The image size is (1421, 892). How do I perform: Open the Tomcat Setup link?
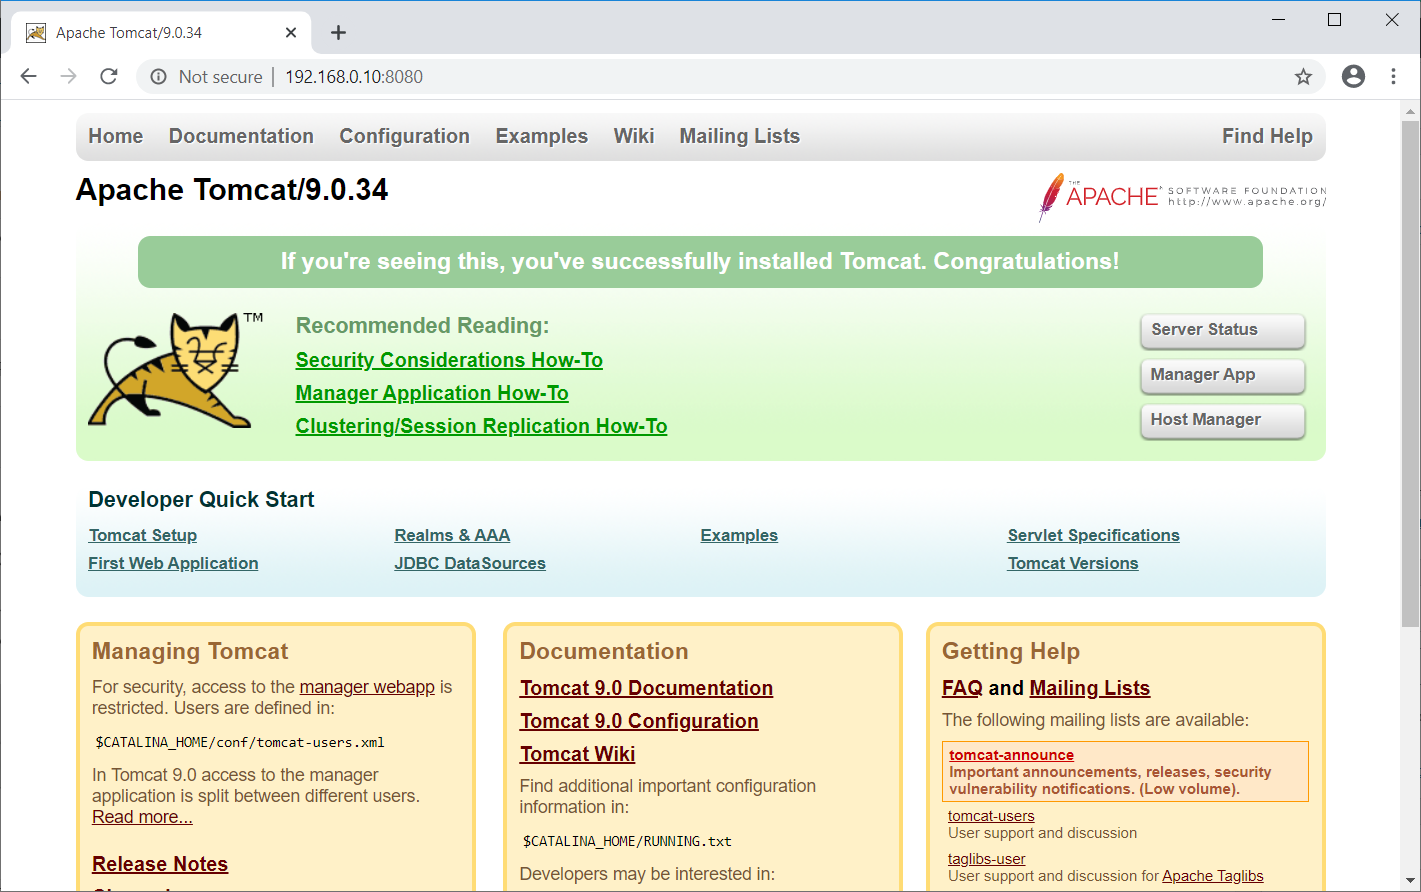(143, 535)
